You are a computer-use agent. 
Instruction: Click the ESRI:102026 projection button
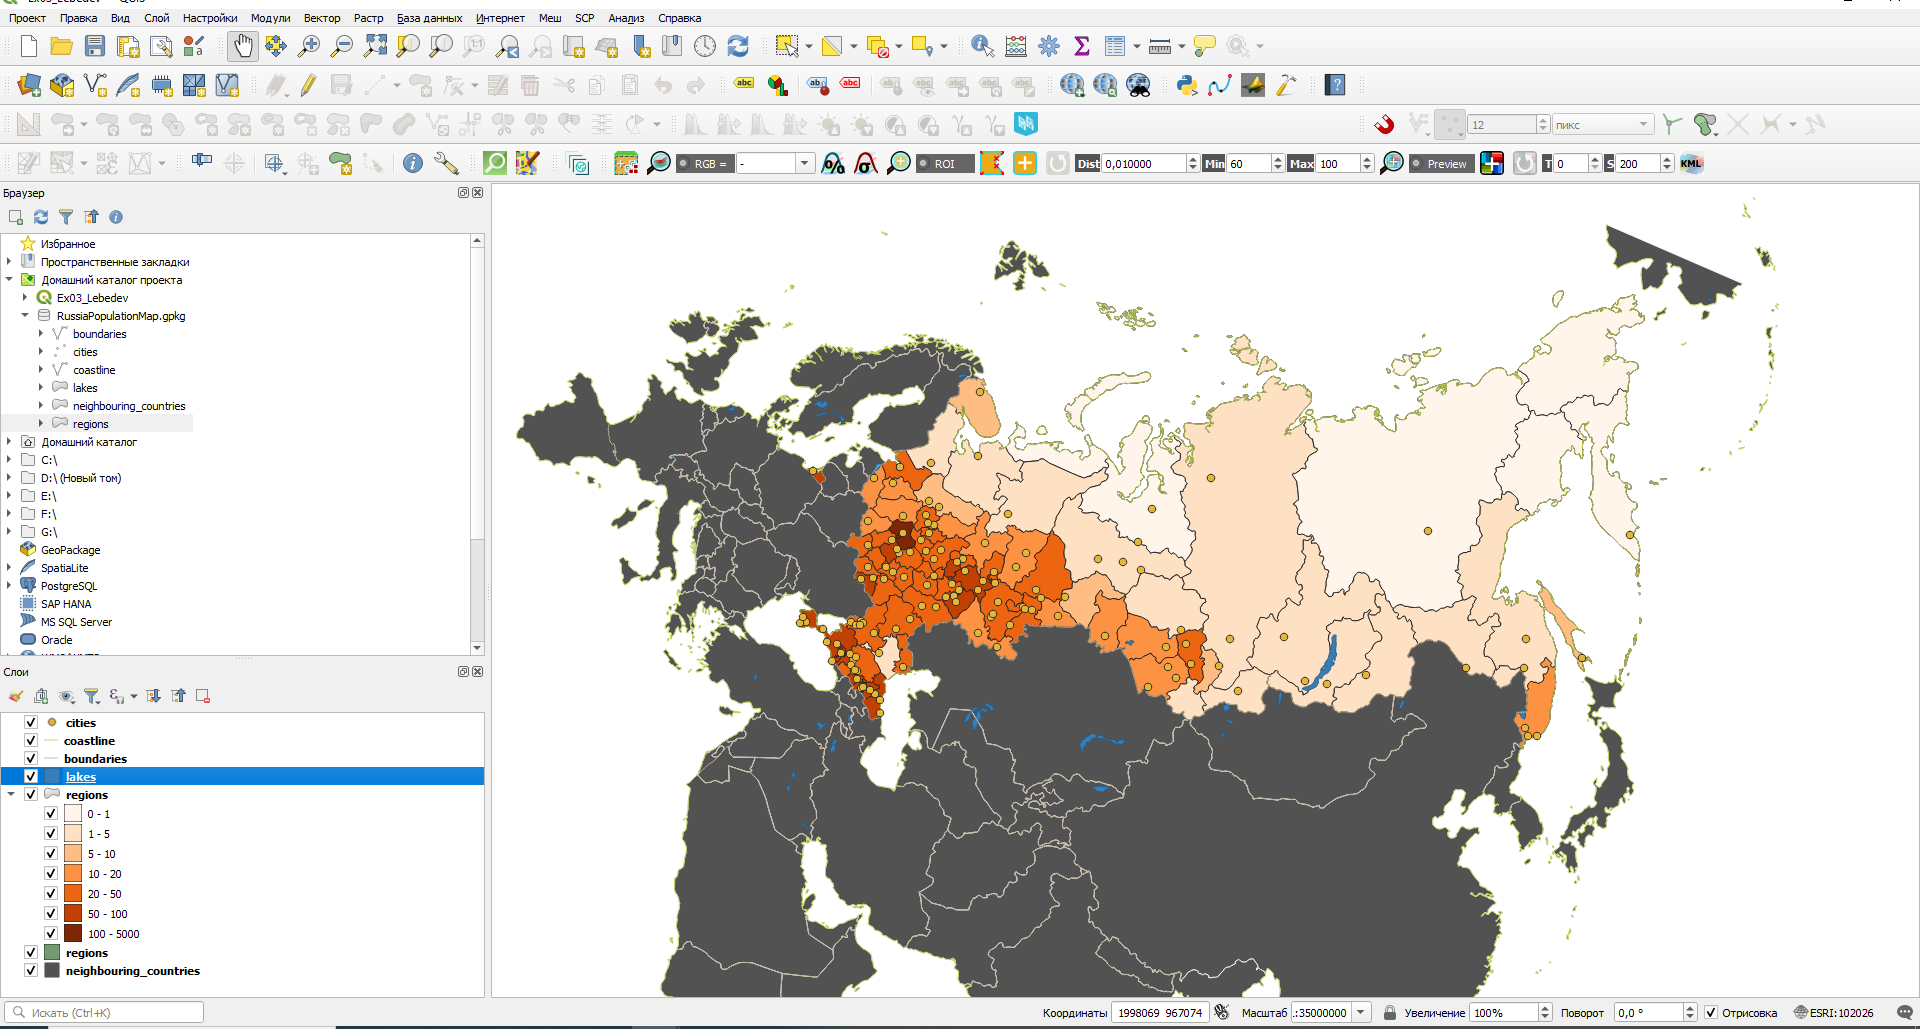coord(1834,1013)
